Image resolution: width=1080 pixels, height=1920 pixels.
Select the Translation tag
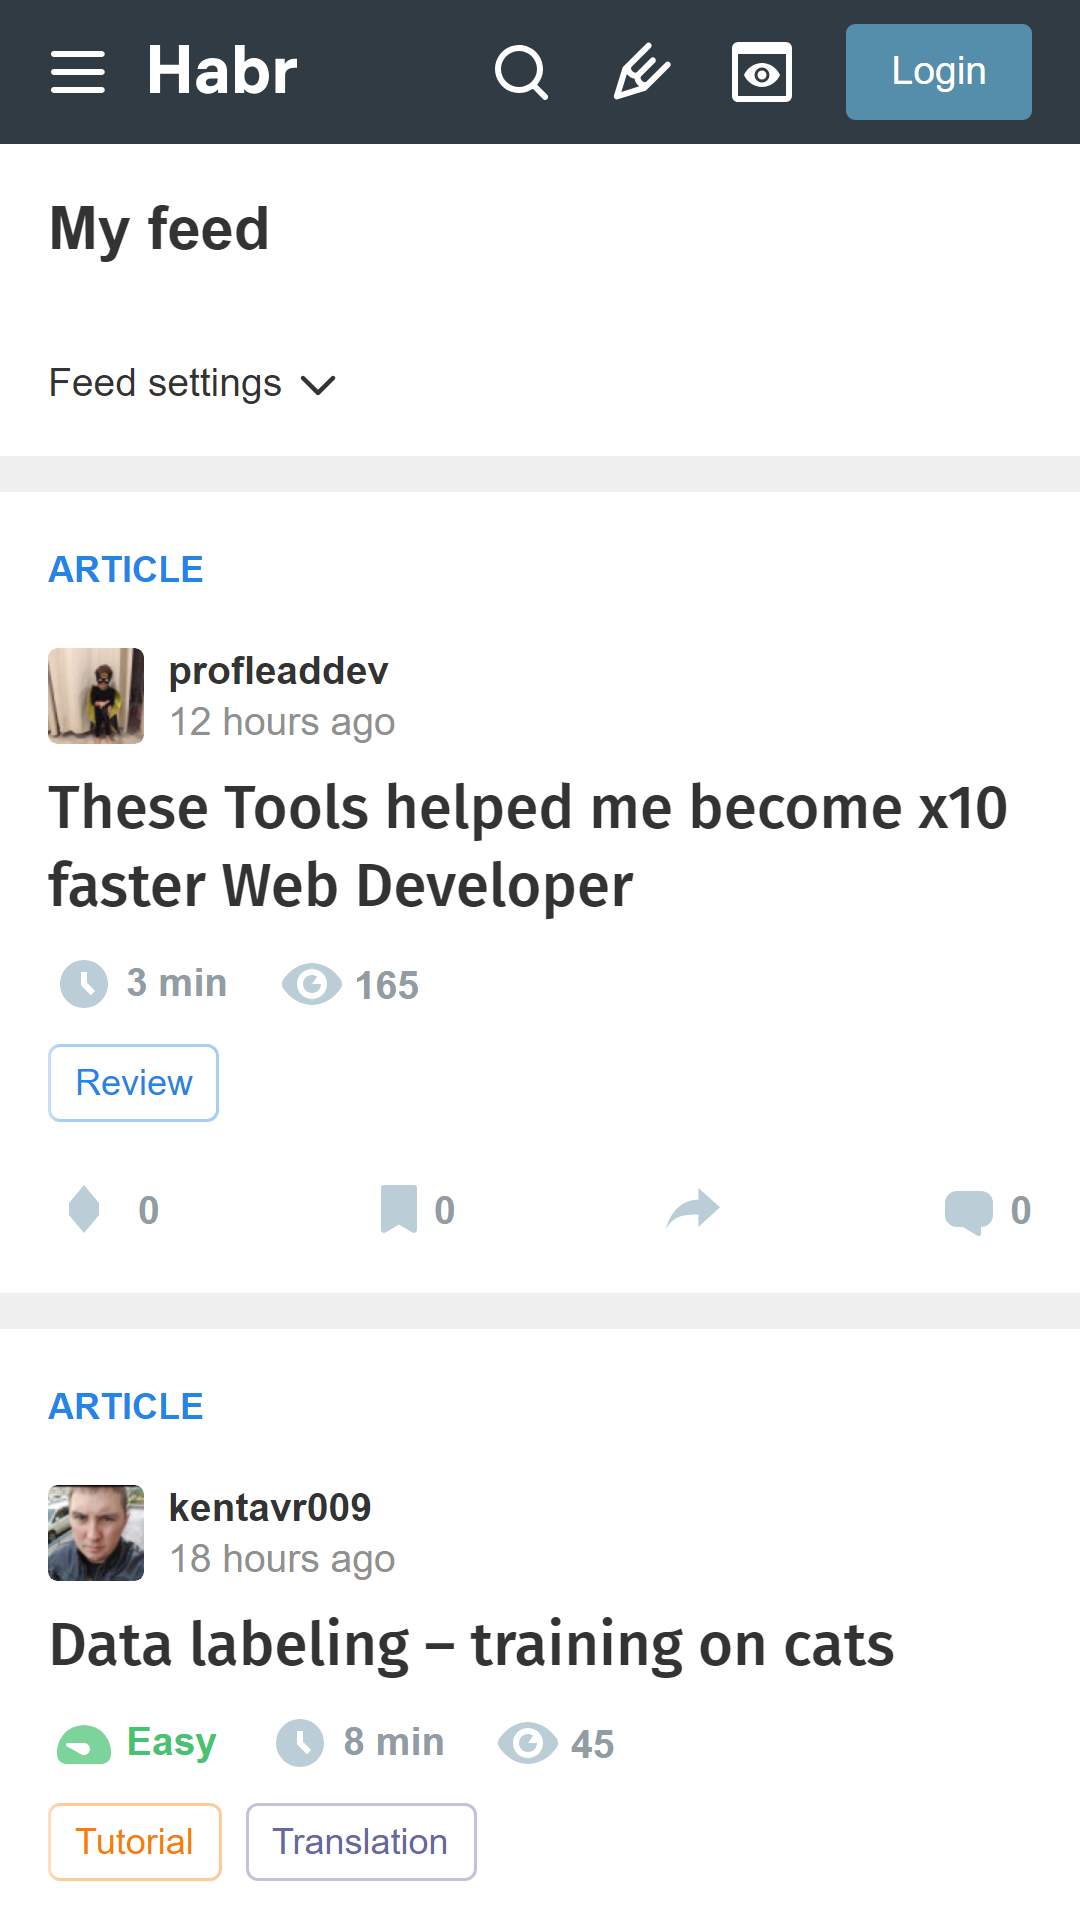361,1842
